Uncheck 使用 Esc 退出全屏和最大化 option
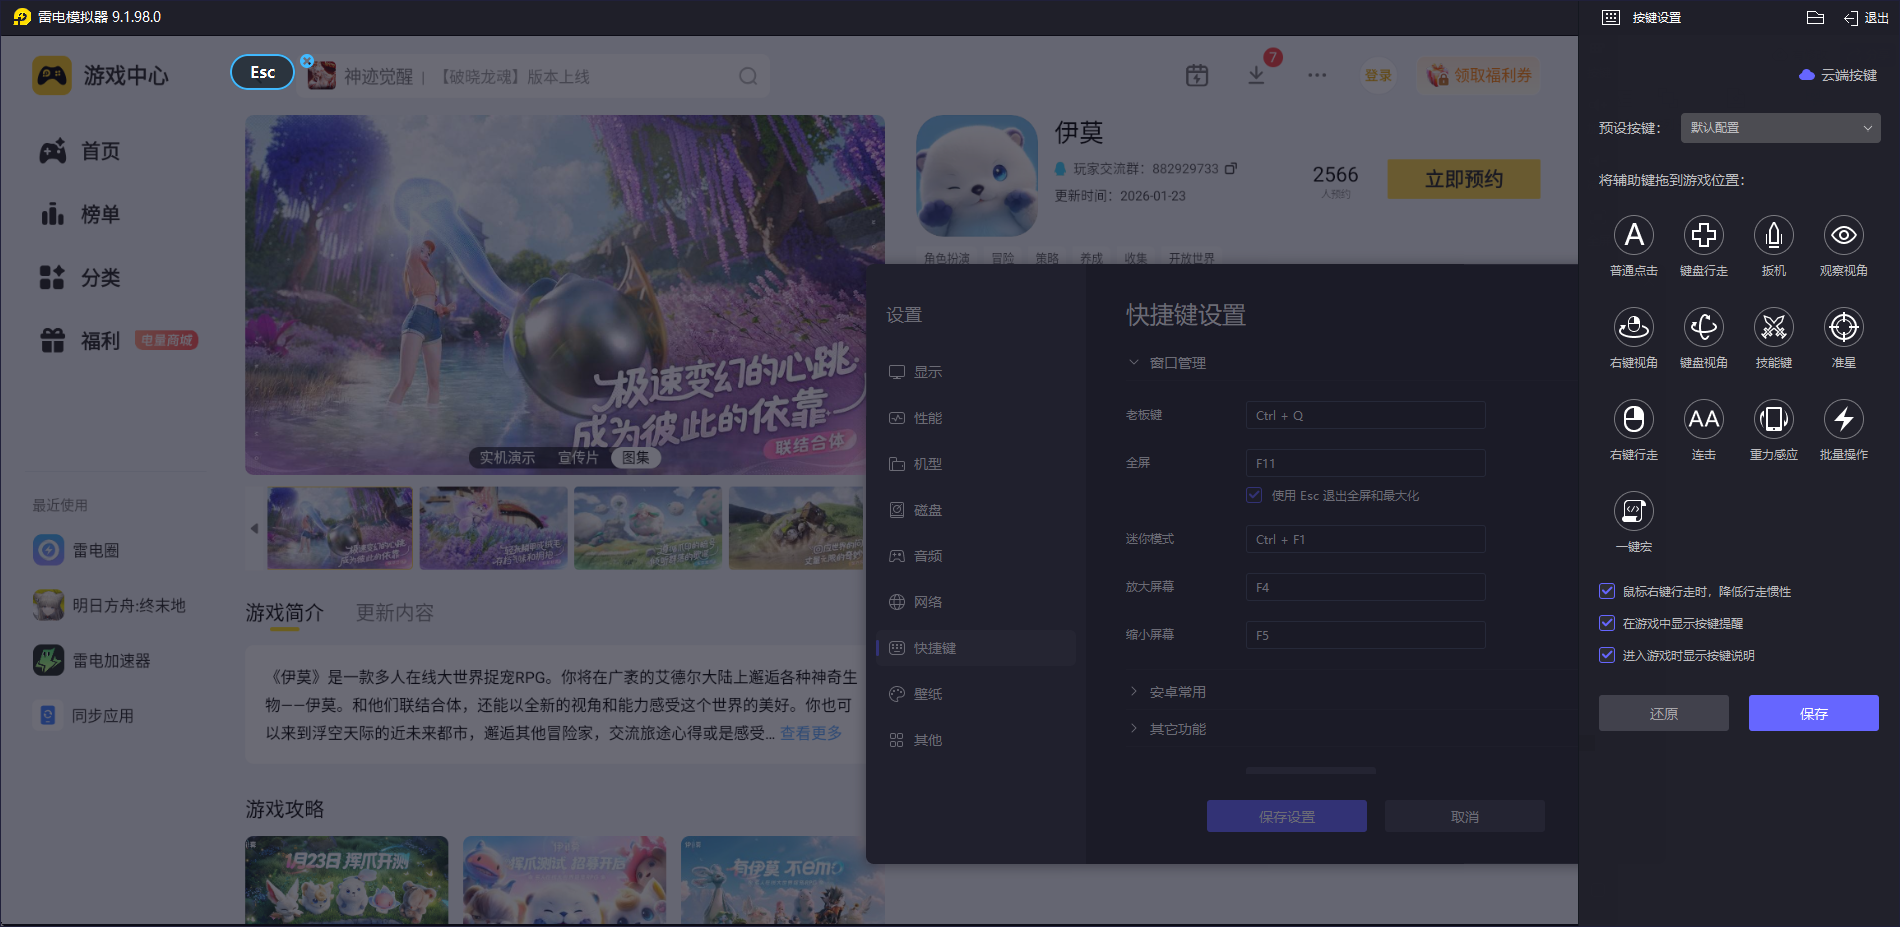 1254,496
